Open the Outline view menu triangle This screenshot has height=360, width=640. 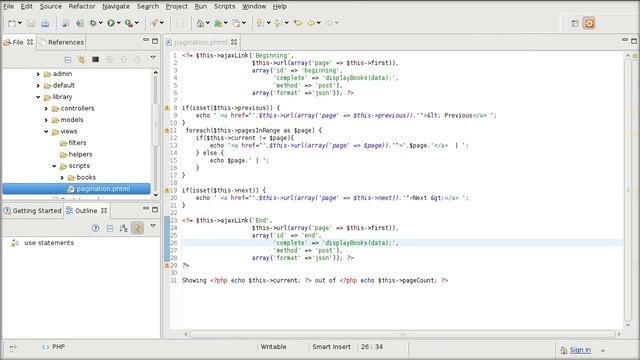click(153, 225)
